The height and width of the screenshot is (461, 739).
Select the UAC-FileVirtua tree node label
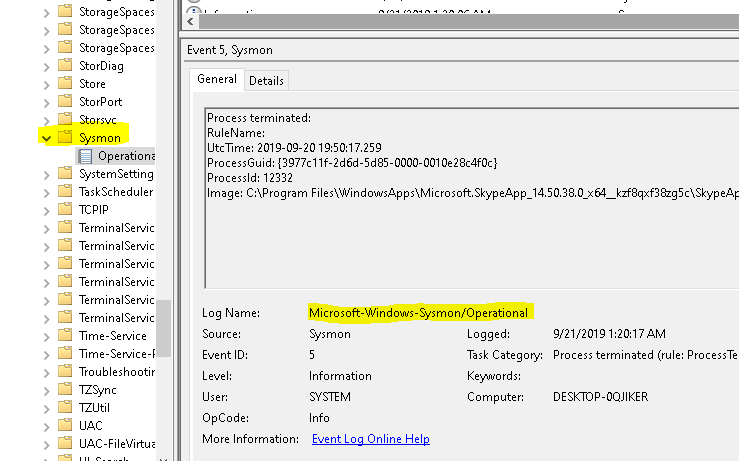[x=116, y=444]
